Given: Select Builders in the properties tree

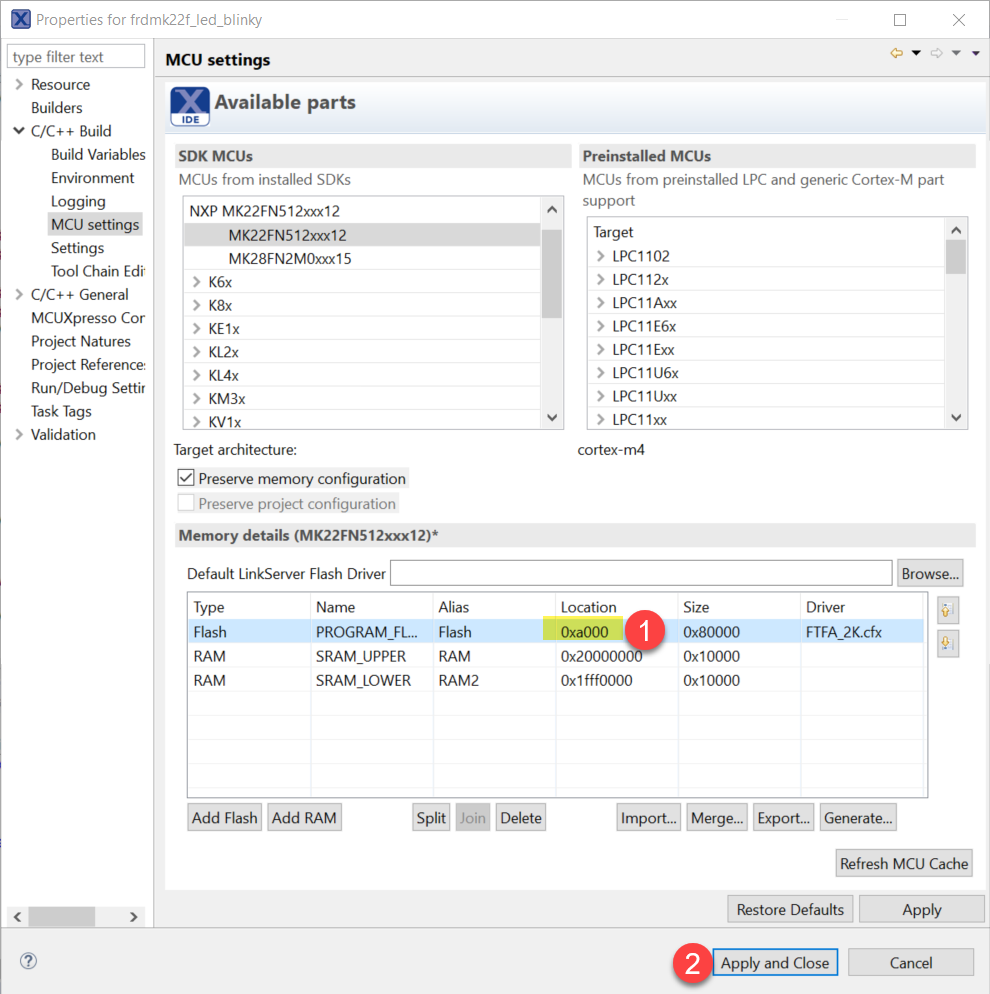Looking at the screenshot, I should 56,108.
